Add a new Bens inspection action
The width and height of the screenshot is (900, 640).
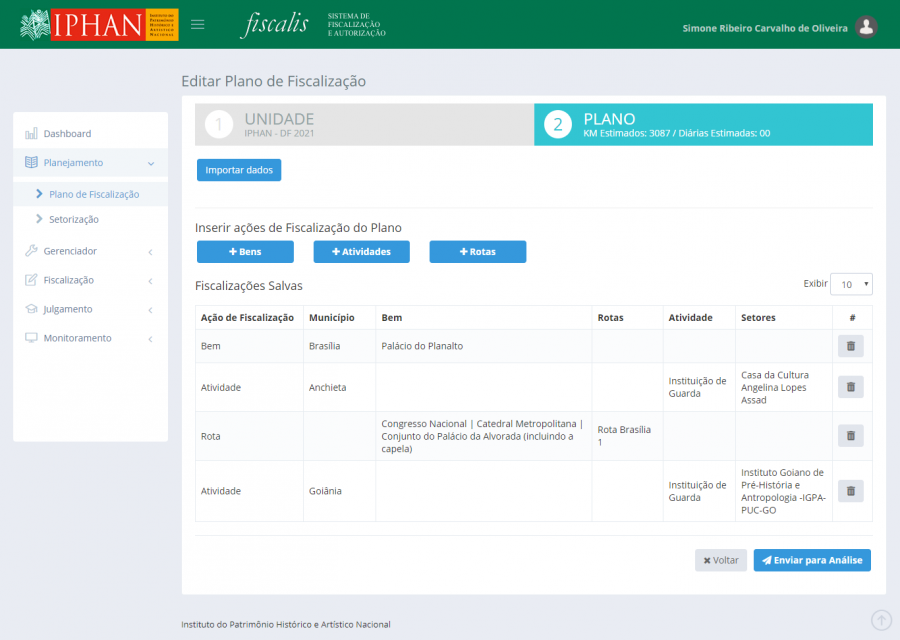coord(245,252)
